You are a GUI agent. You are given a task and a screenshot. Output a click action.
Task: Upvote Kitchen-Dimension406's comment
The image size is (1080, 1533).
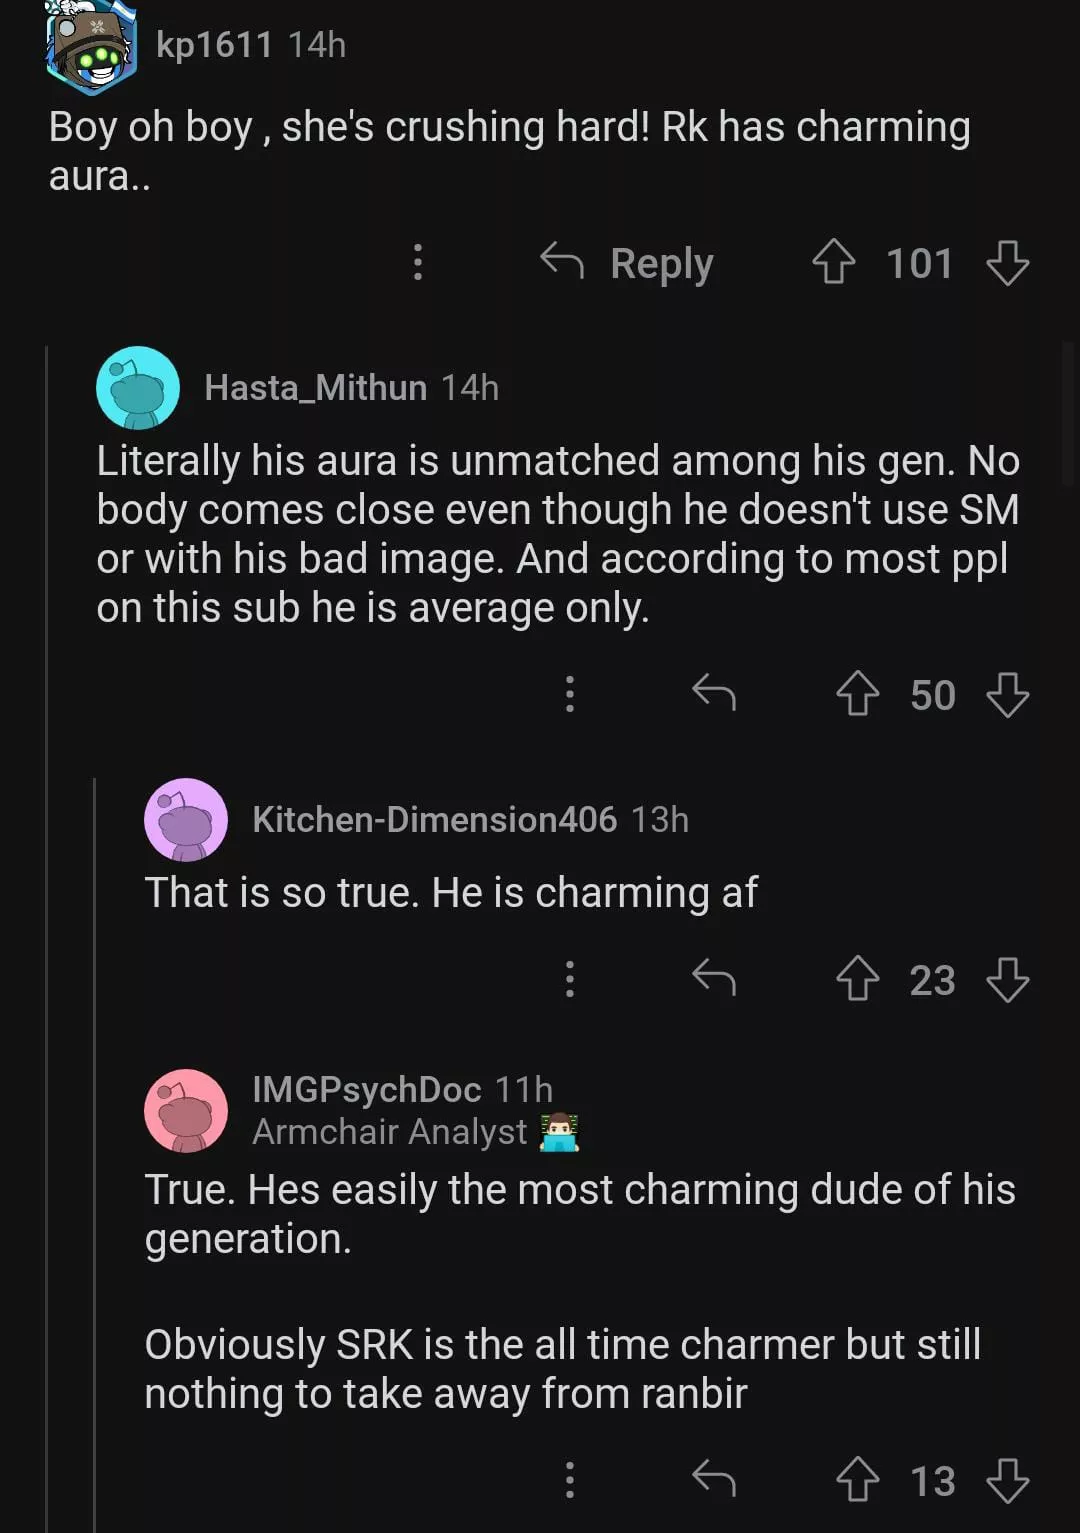pos(857,979)
